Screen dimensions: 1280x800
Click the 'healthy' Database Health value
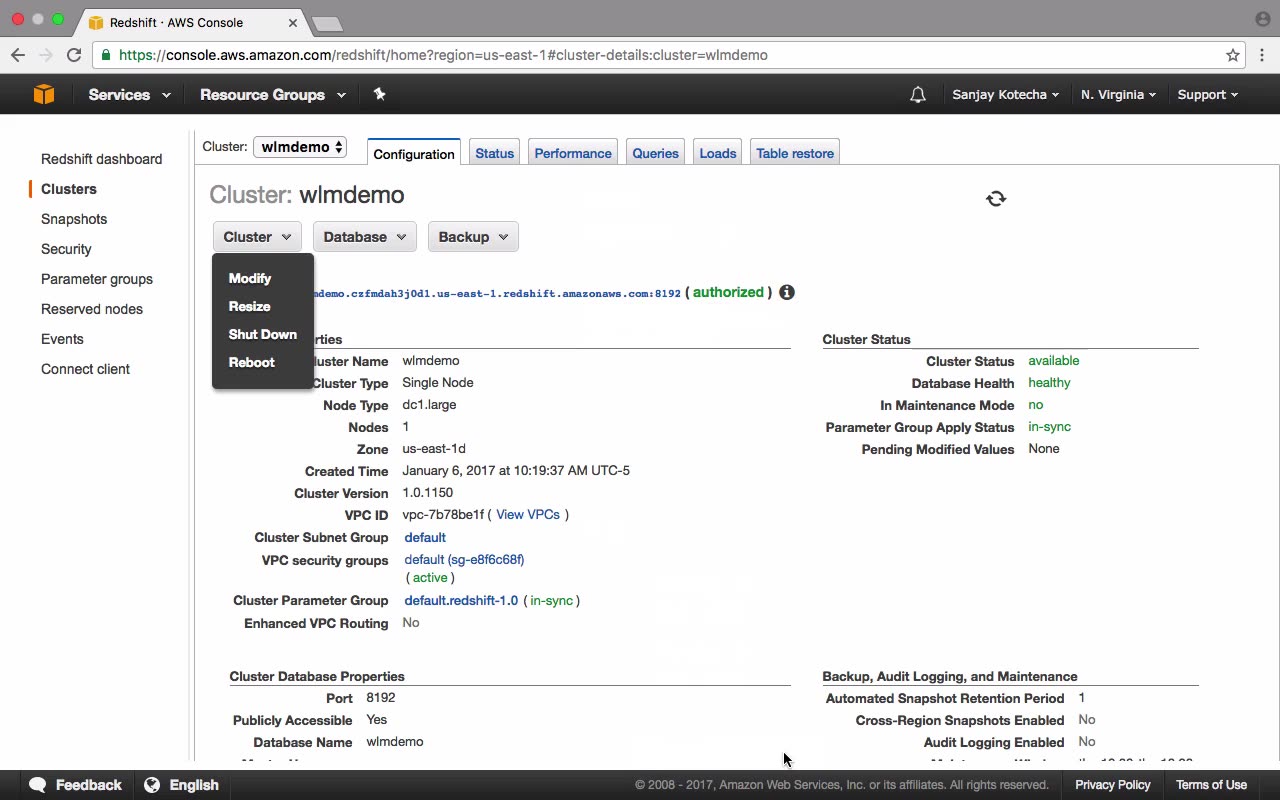[x=1049, y=383]
